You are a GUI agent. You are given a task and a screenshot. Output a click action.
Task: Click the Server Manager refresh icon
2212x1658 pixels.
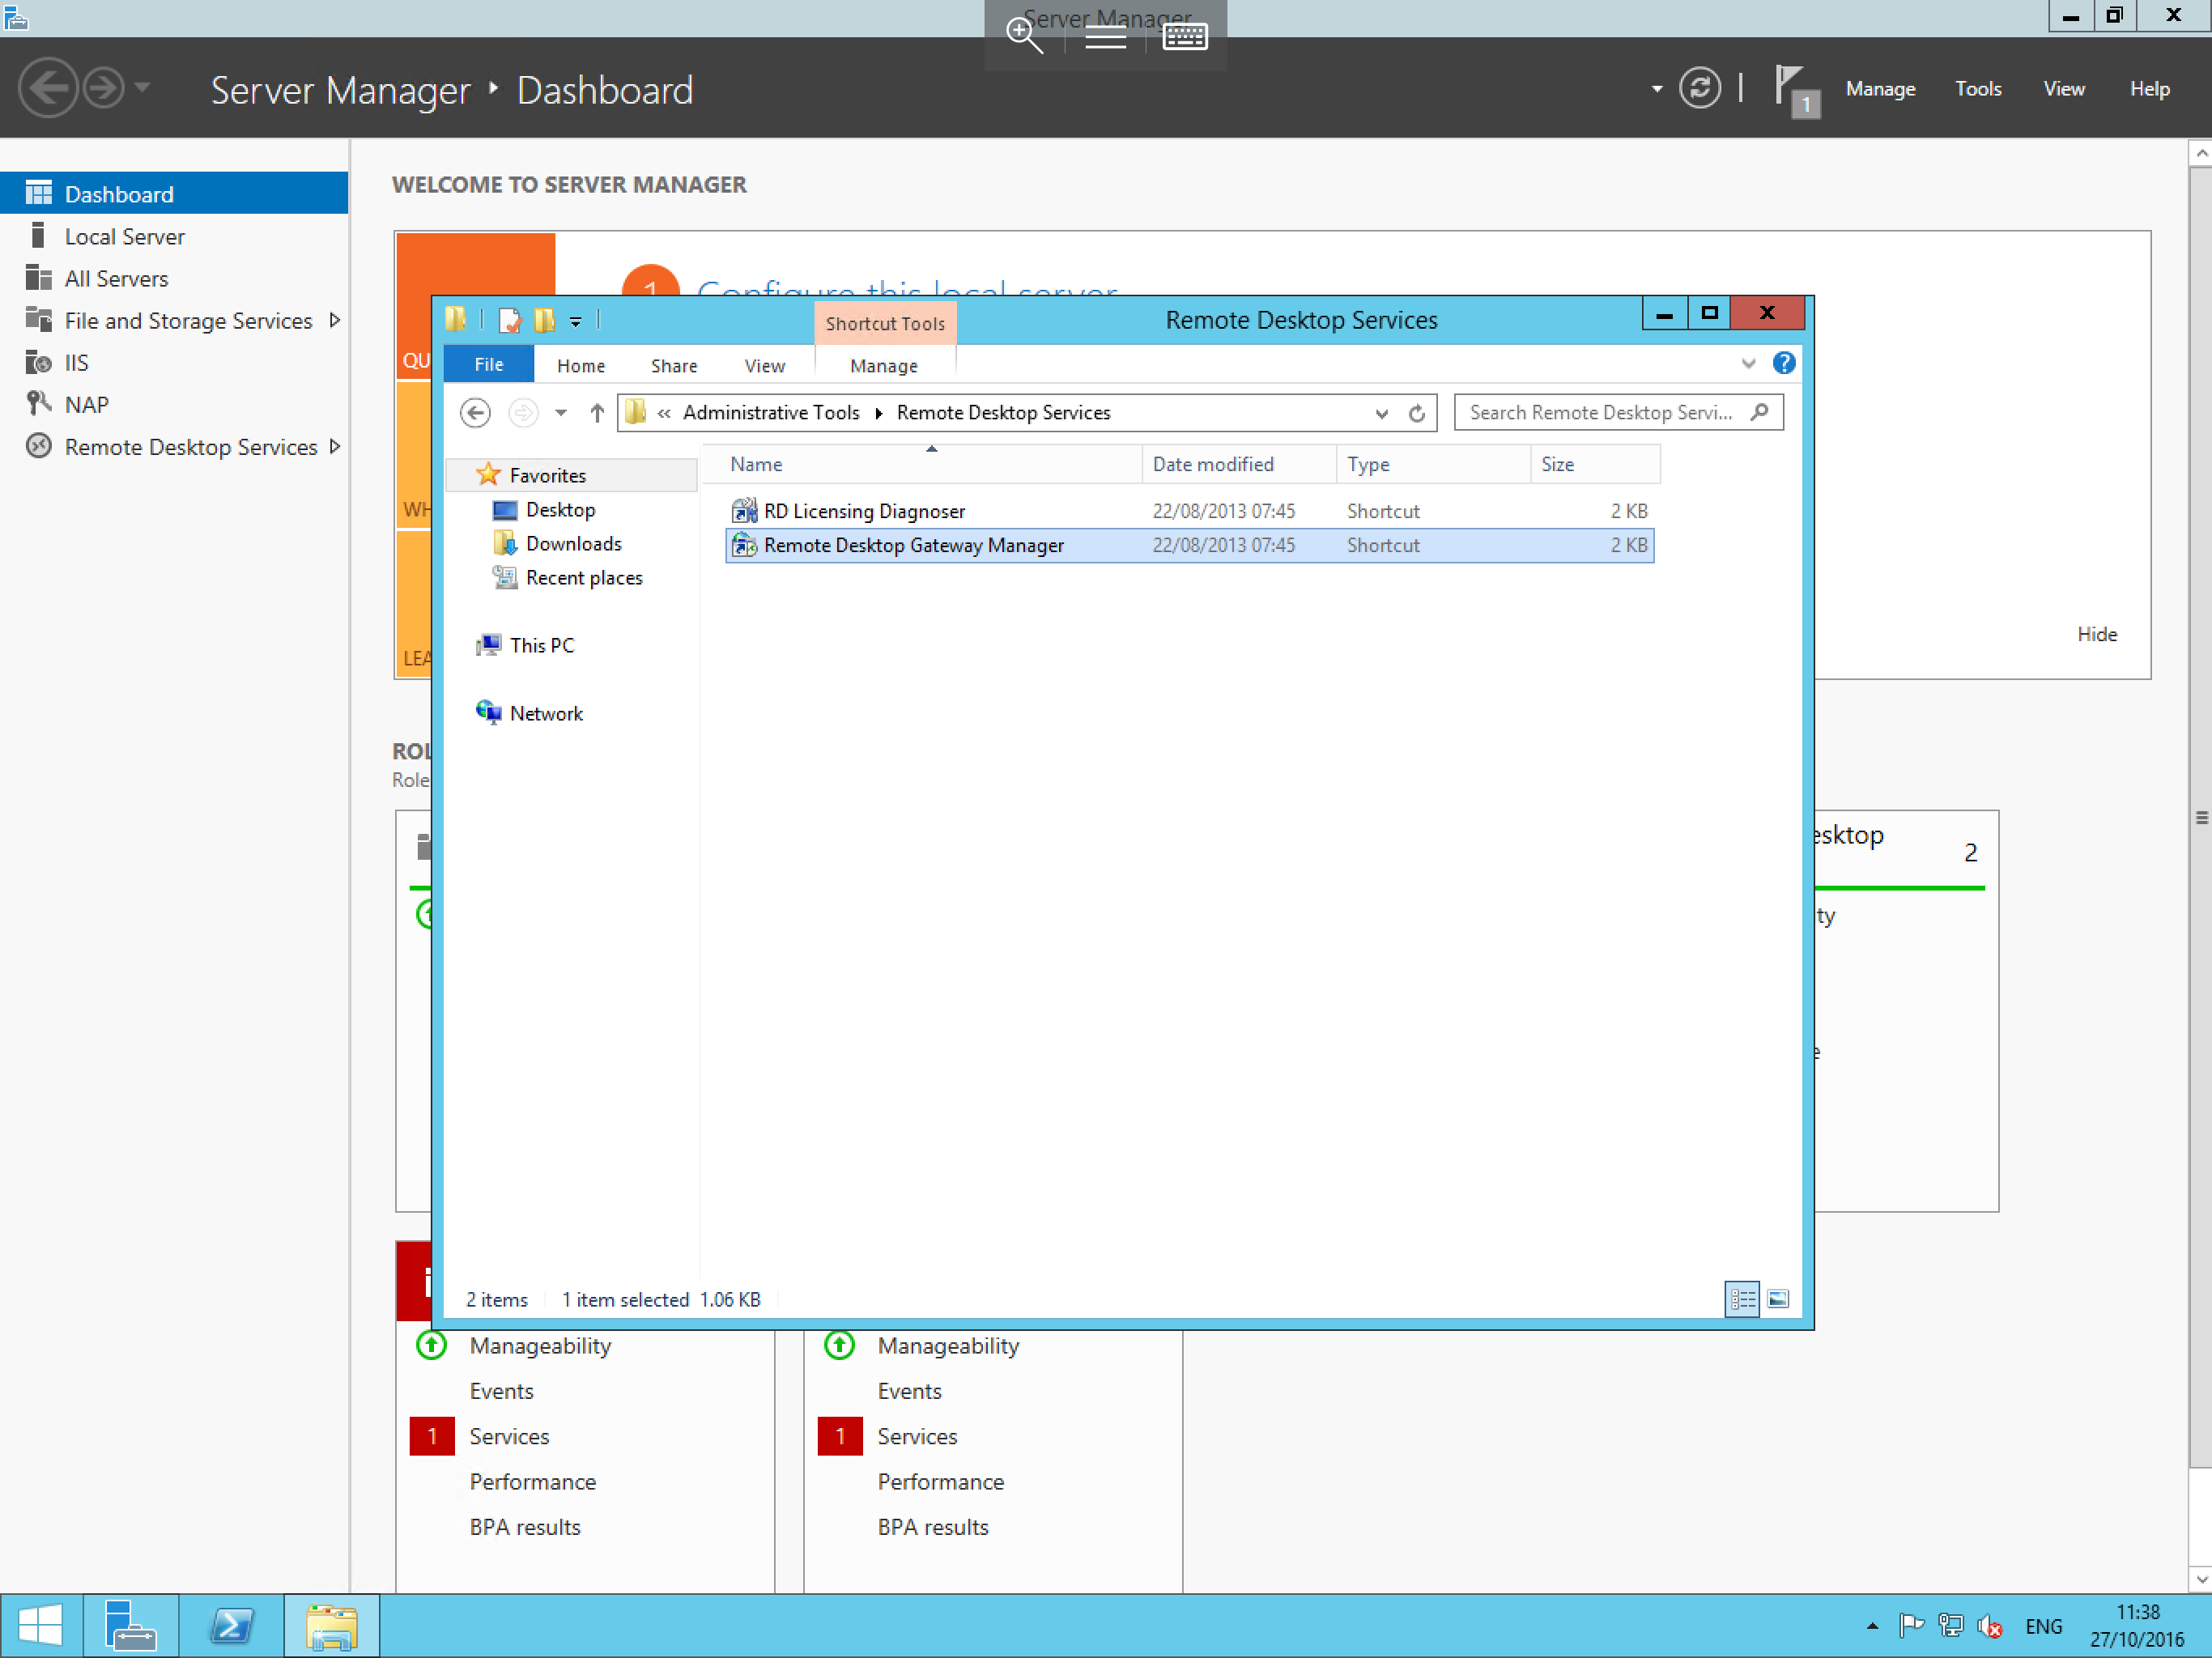(x=1699, y=89)
